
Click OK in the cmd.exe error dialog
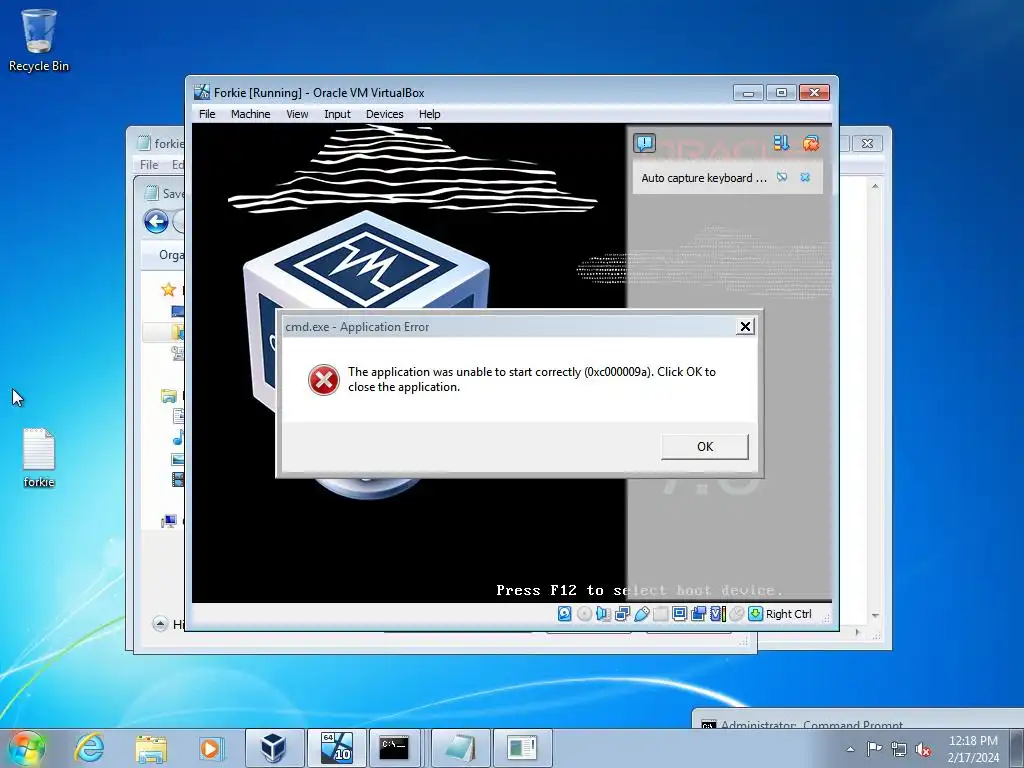coord(705,447)
